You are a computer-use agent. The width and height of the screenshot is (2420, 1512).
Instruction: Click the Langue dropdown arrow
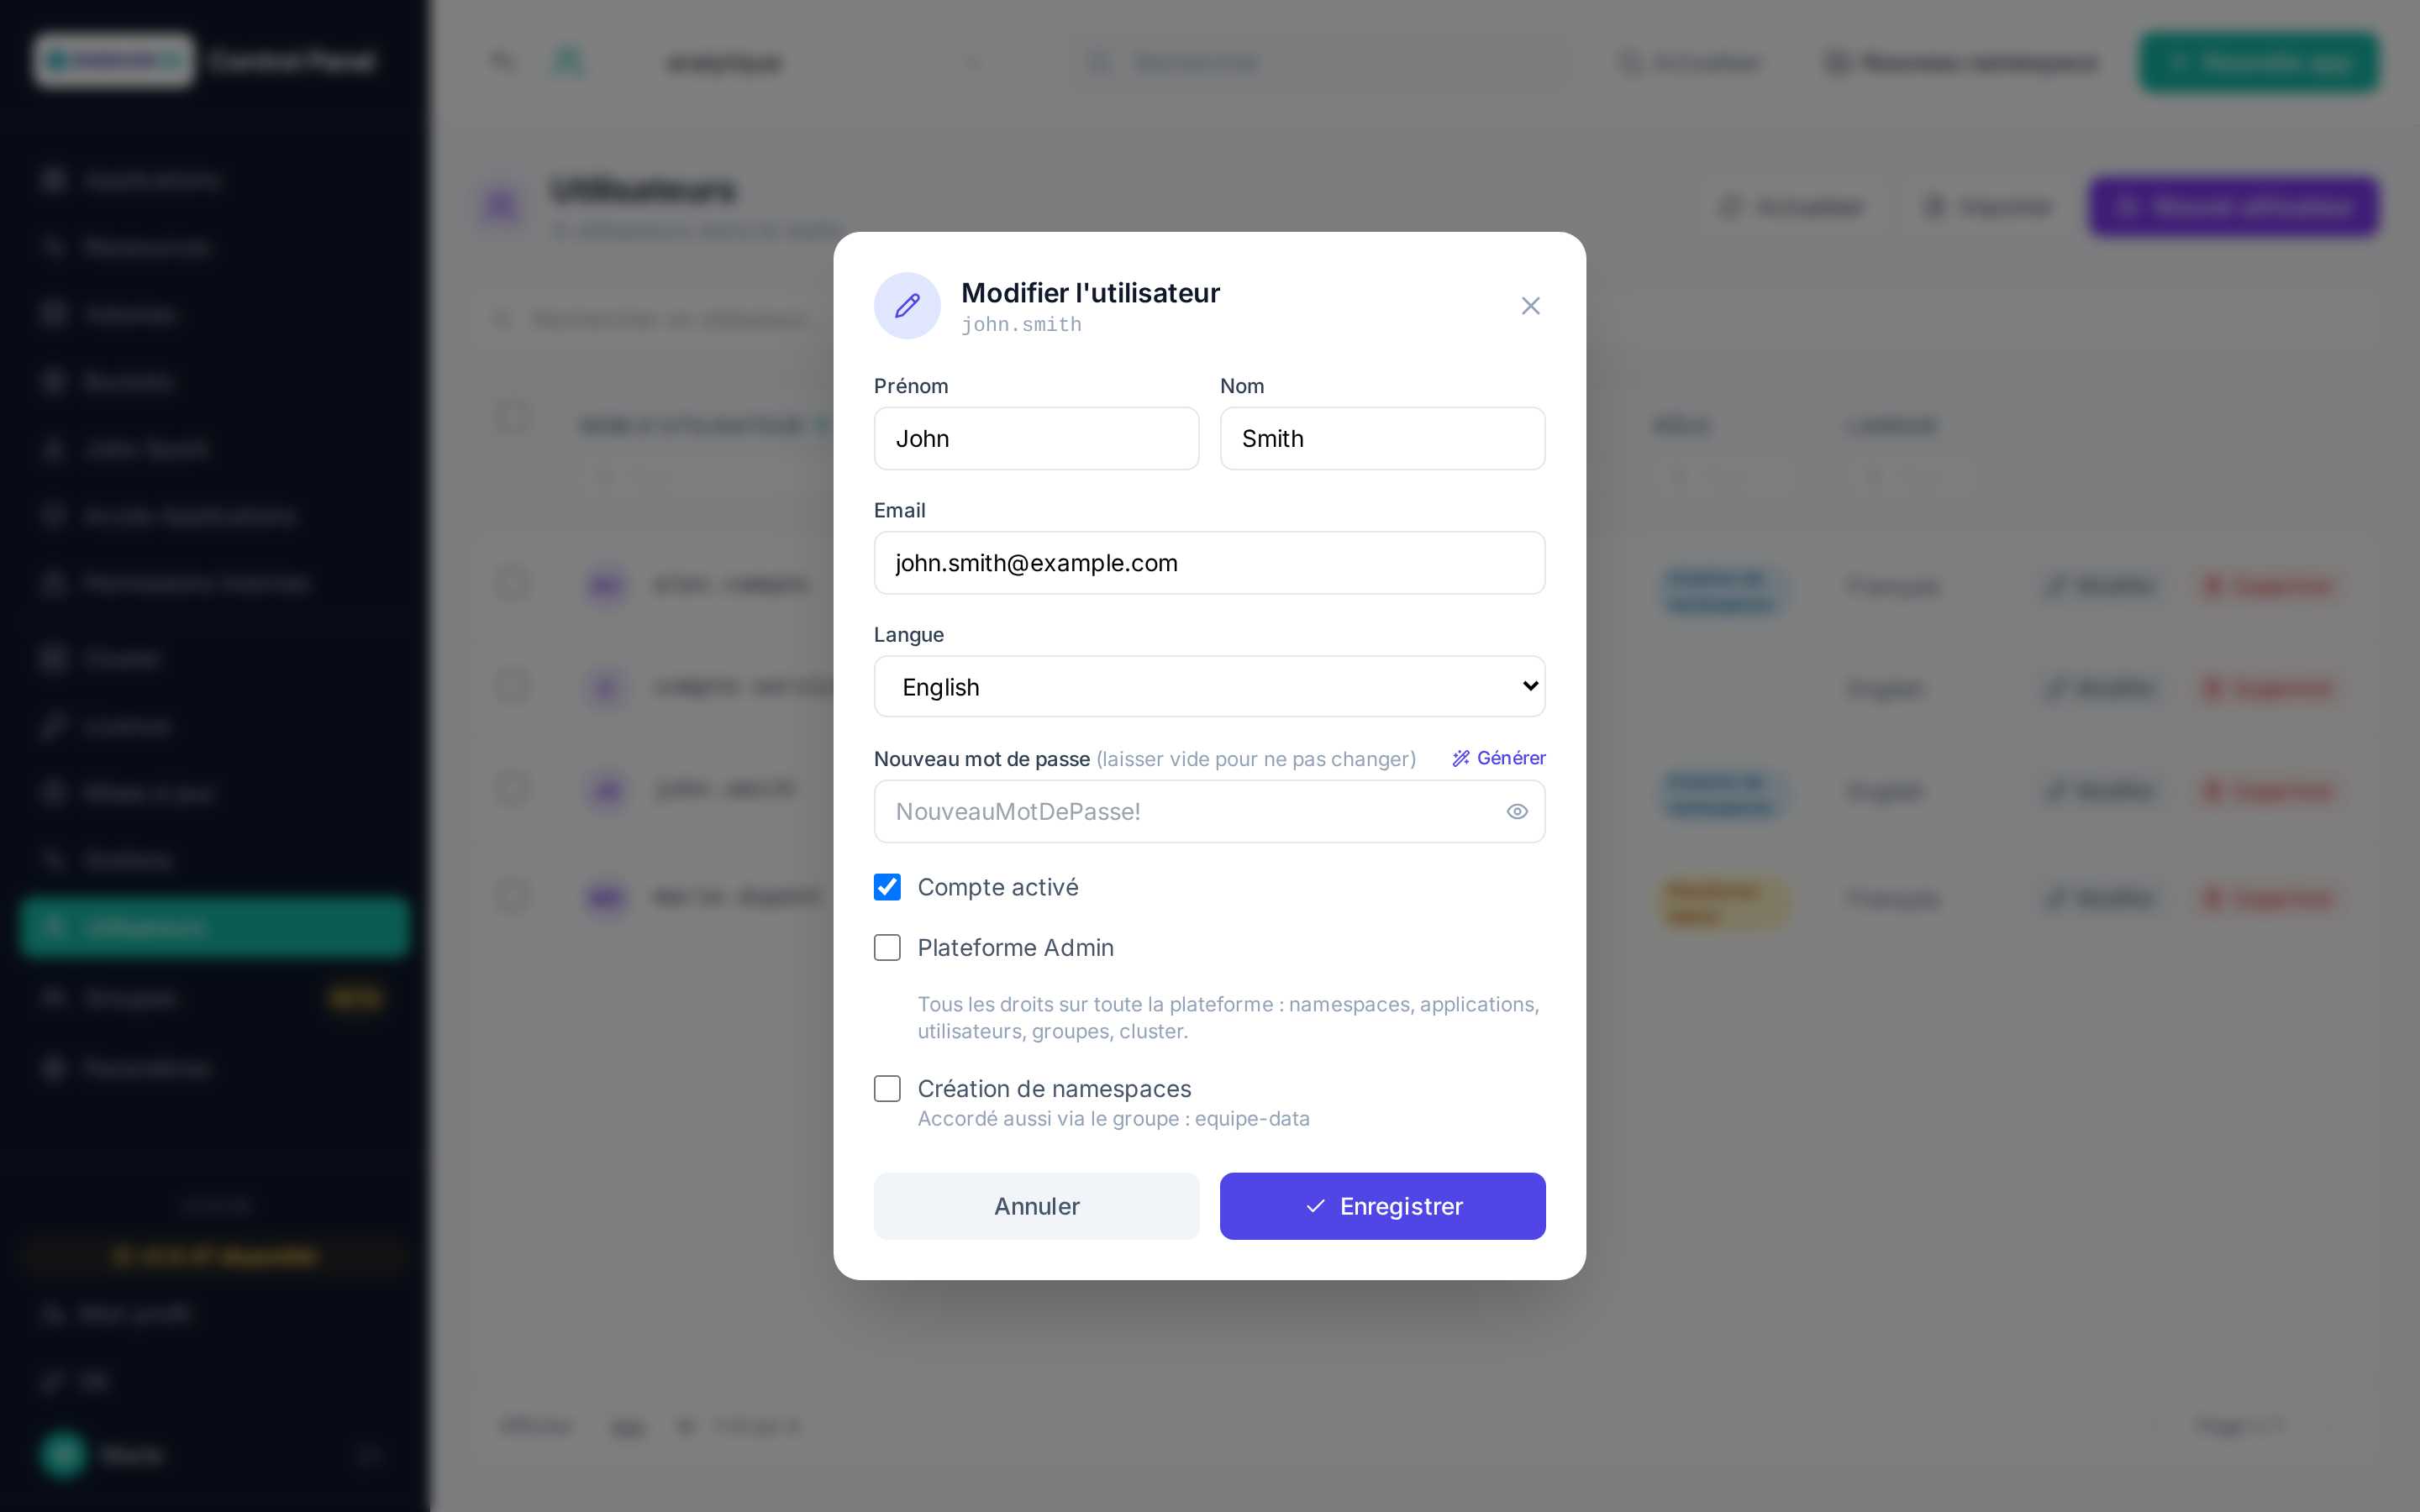tap(1529, 686)
